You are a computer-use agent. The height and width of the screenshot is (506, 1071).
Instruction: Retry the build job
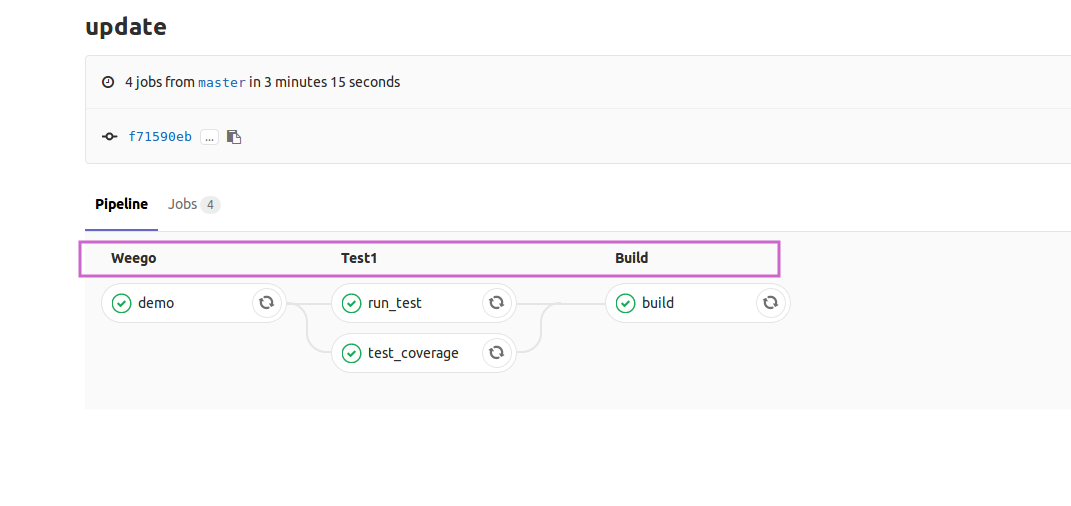point(770,302)
